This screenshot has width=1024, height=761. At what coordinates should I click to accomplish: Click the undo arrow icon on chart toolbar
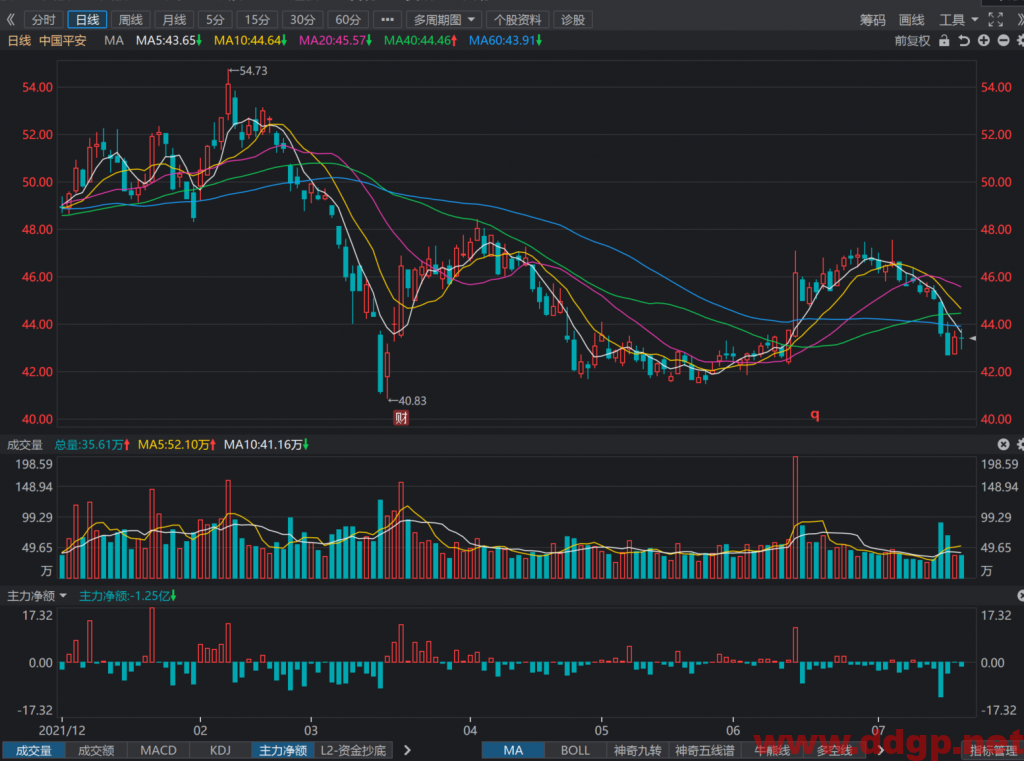pos(964,40)
